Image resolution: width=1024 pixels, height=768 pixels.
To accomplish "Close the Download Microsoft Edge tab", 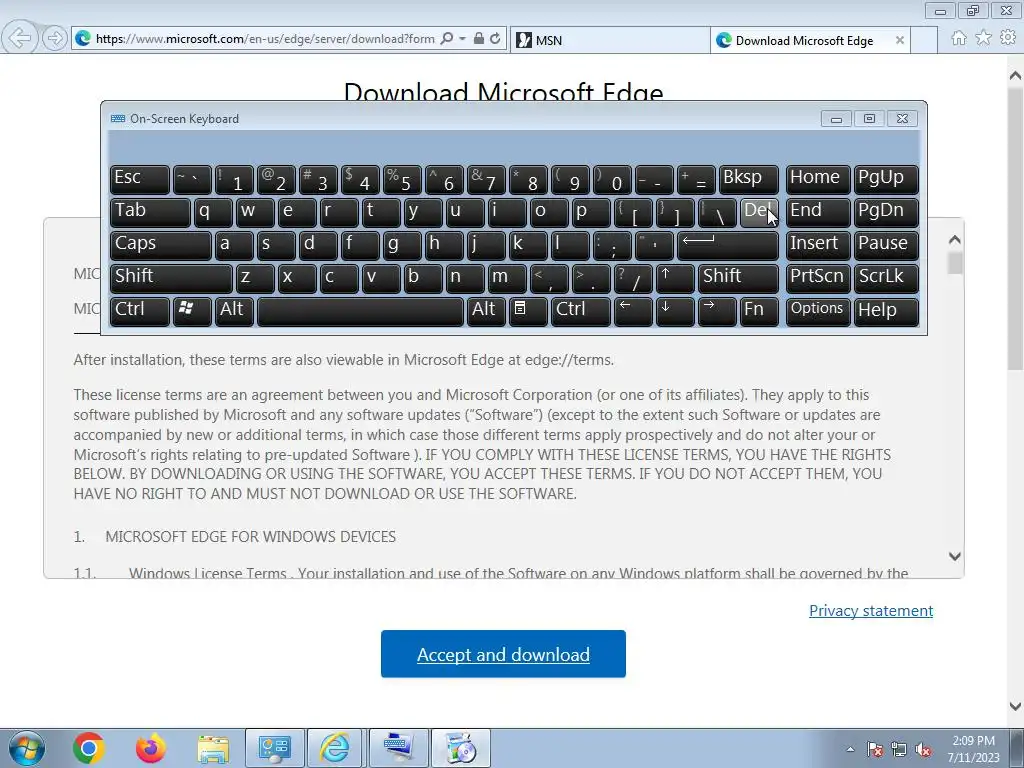I will [899, 40].
